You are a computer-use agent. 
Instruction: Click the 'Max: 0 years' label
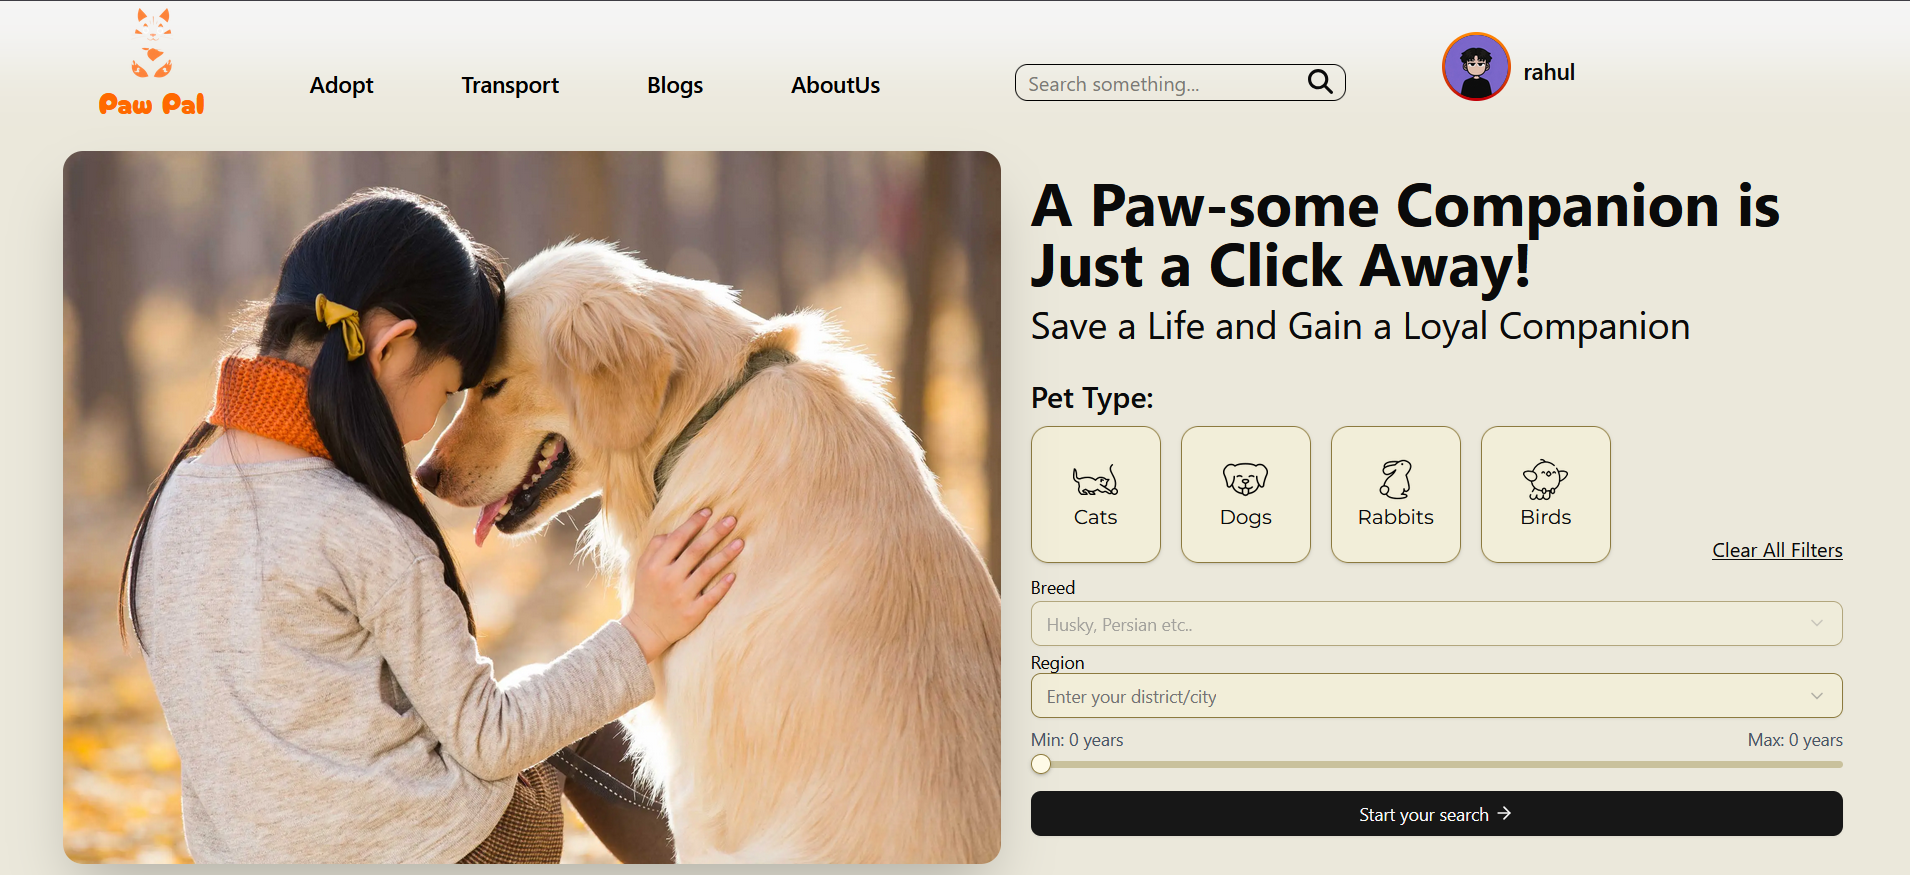pos(1795,740)
